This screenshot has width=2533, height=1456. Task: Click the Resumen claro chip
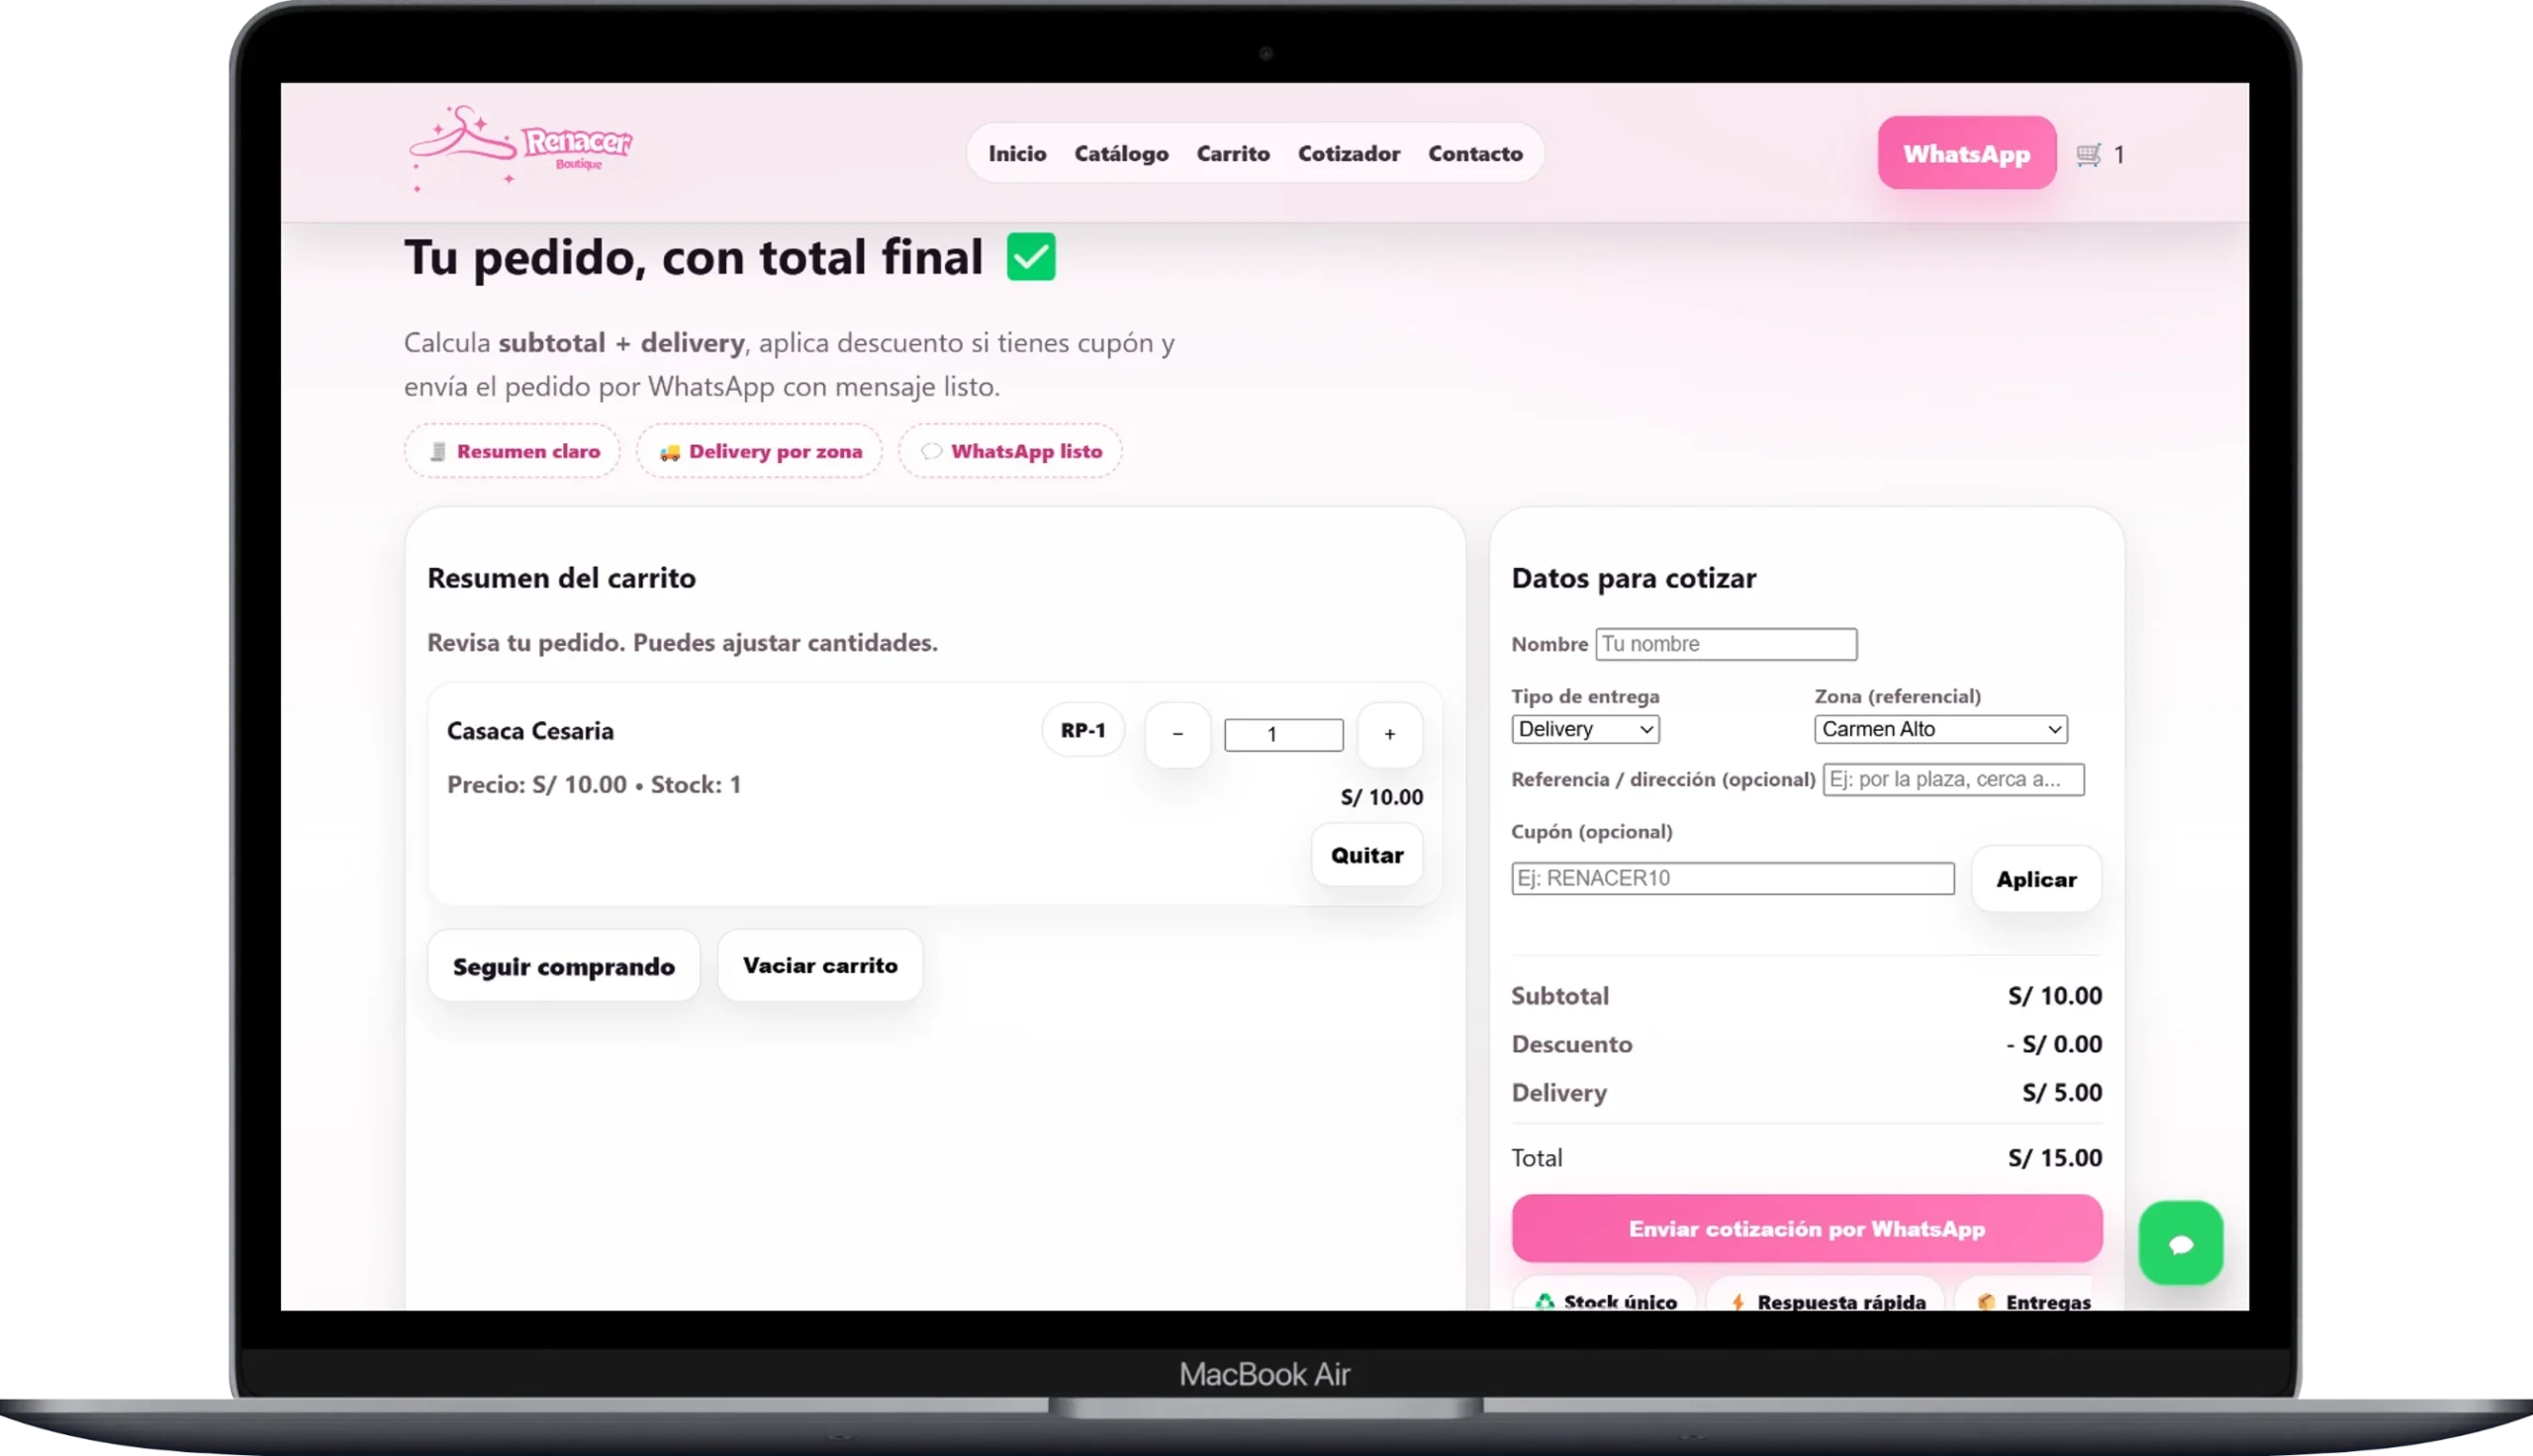[513, 451]
